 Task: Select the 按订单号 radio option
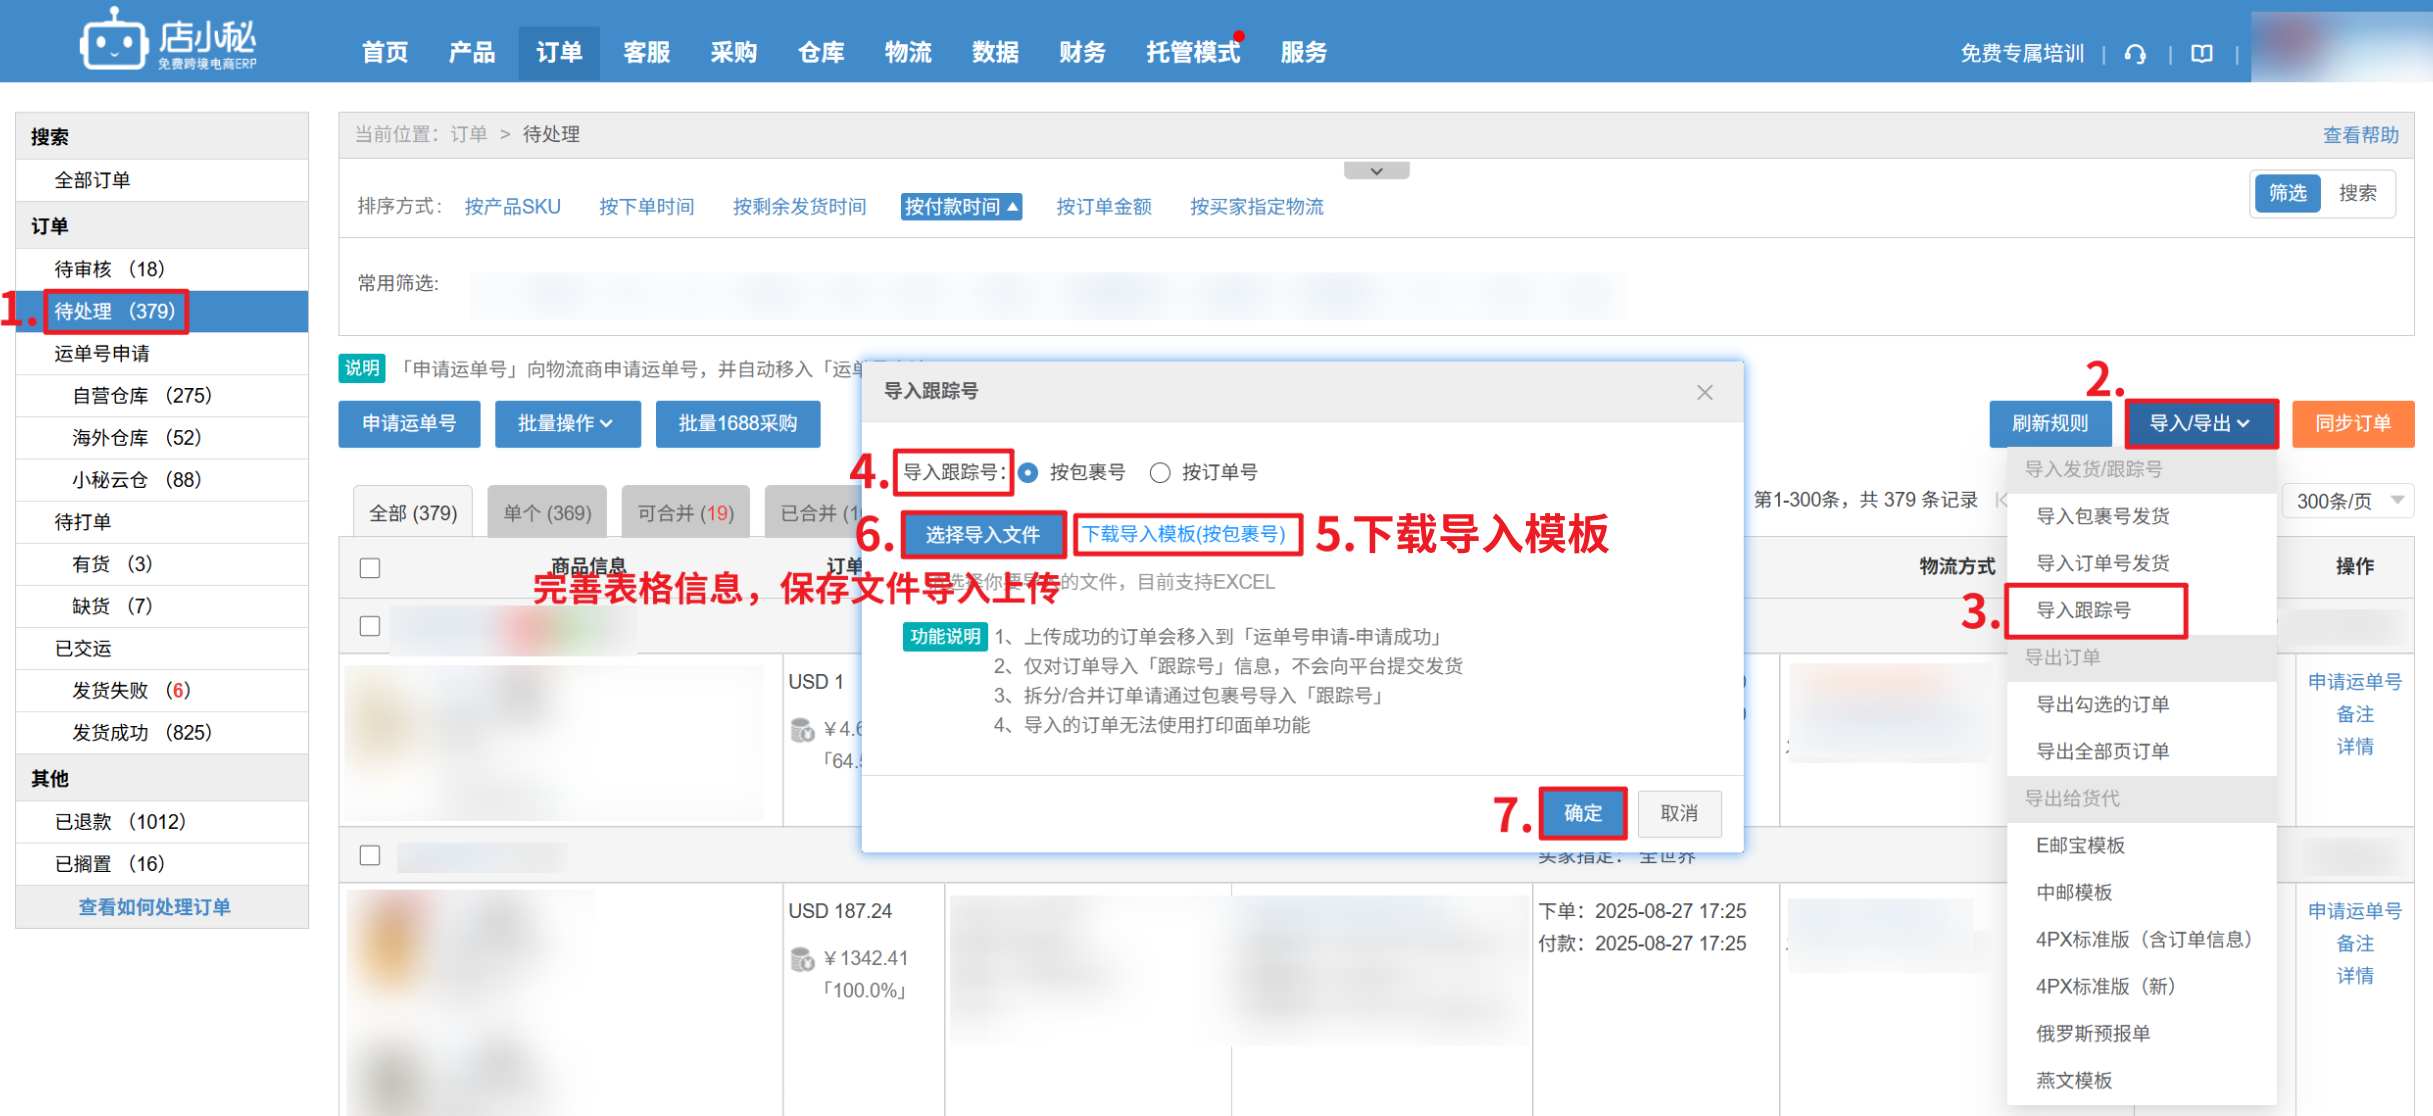(1160, 473)
